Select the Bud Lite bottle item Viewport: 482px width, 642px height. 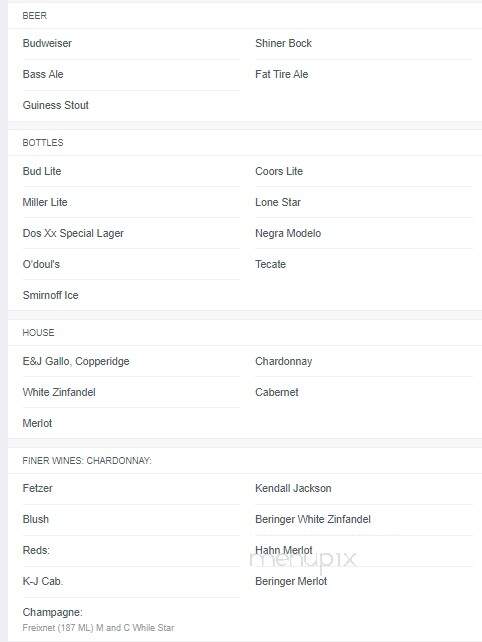(x=42, y=171)
